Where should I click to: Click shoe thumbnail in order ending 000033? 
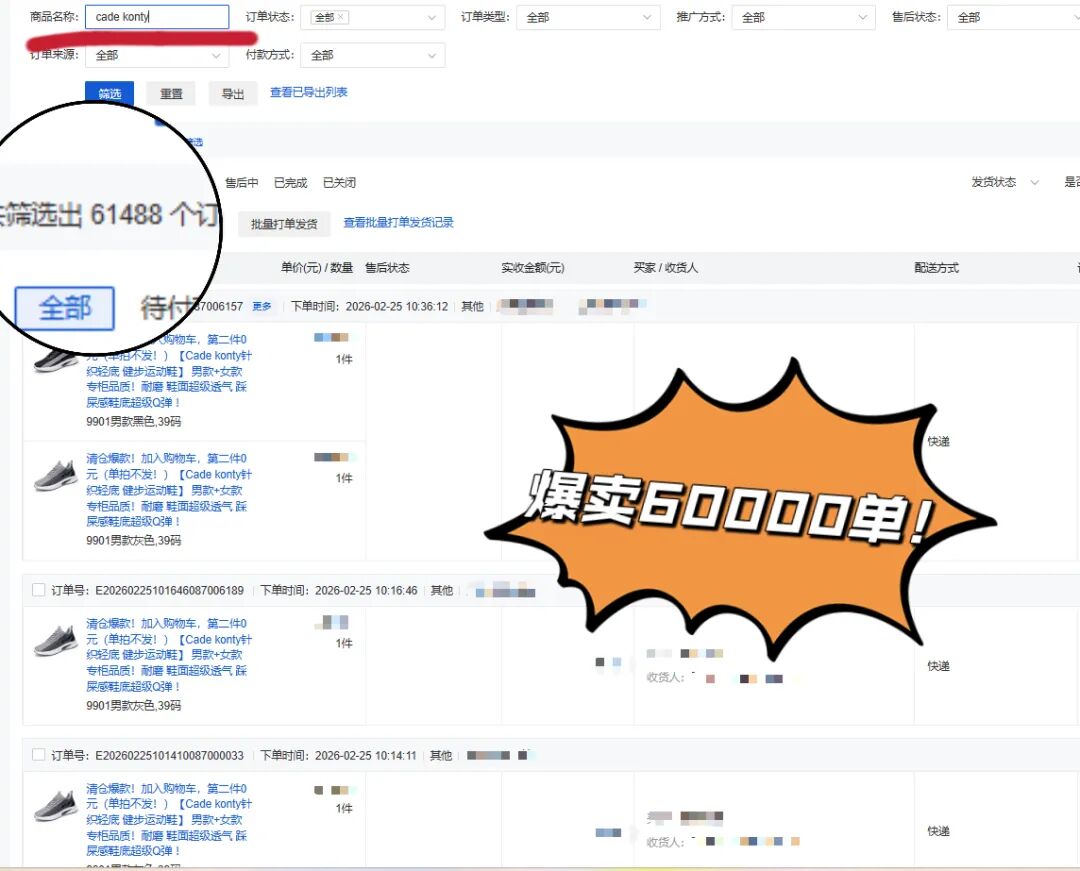tap(56, 806)
